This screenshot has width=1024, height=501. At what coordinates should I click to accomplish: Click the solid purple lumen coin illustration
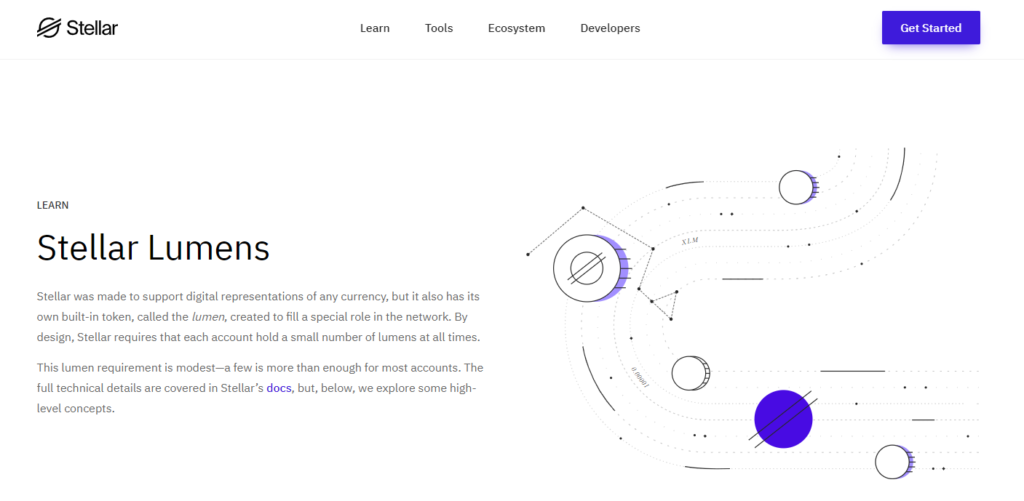pyautogui.click(x=783, y=419)
